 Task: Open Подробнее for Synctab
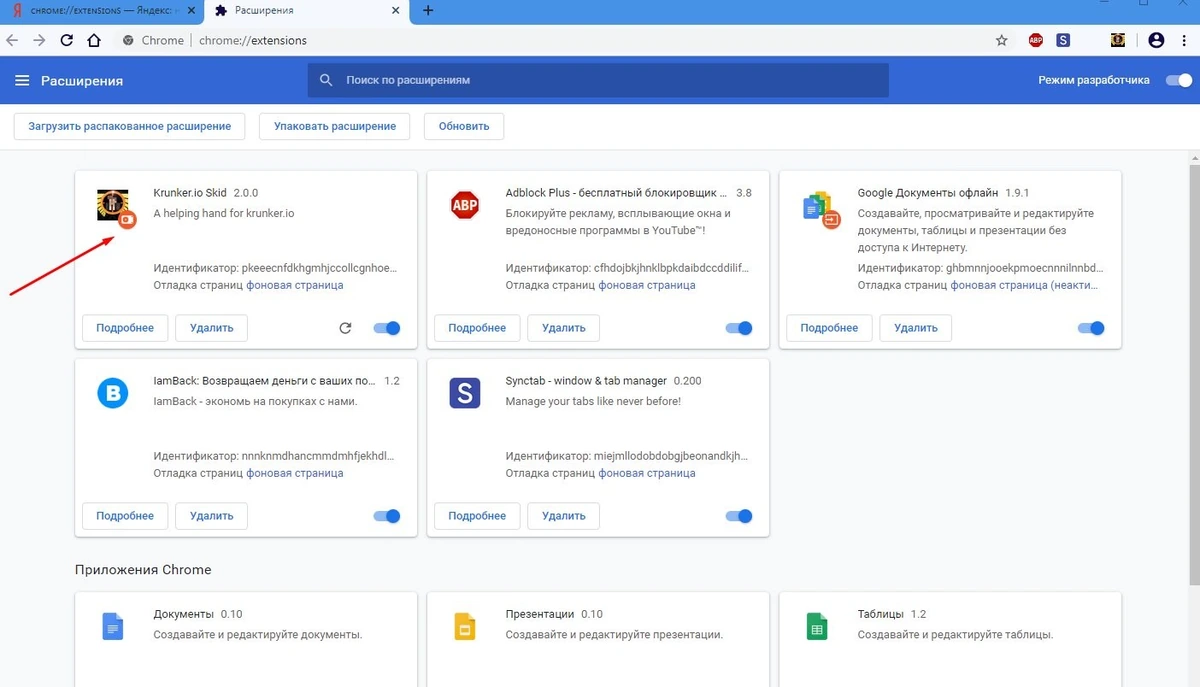(x=477, y=516)
